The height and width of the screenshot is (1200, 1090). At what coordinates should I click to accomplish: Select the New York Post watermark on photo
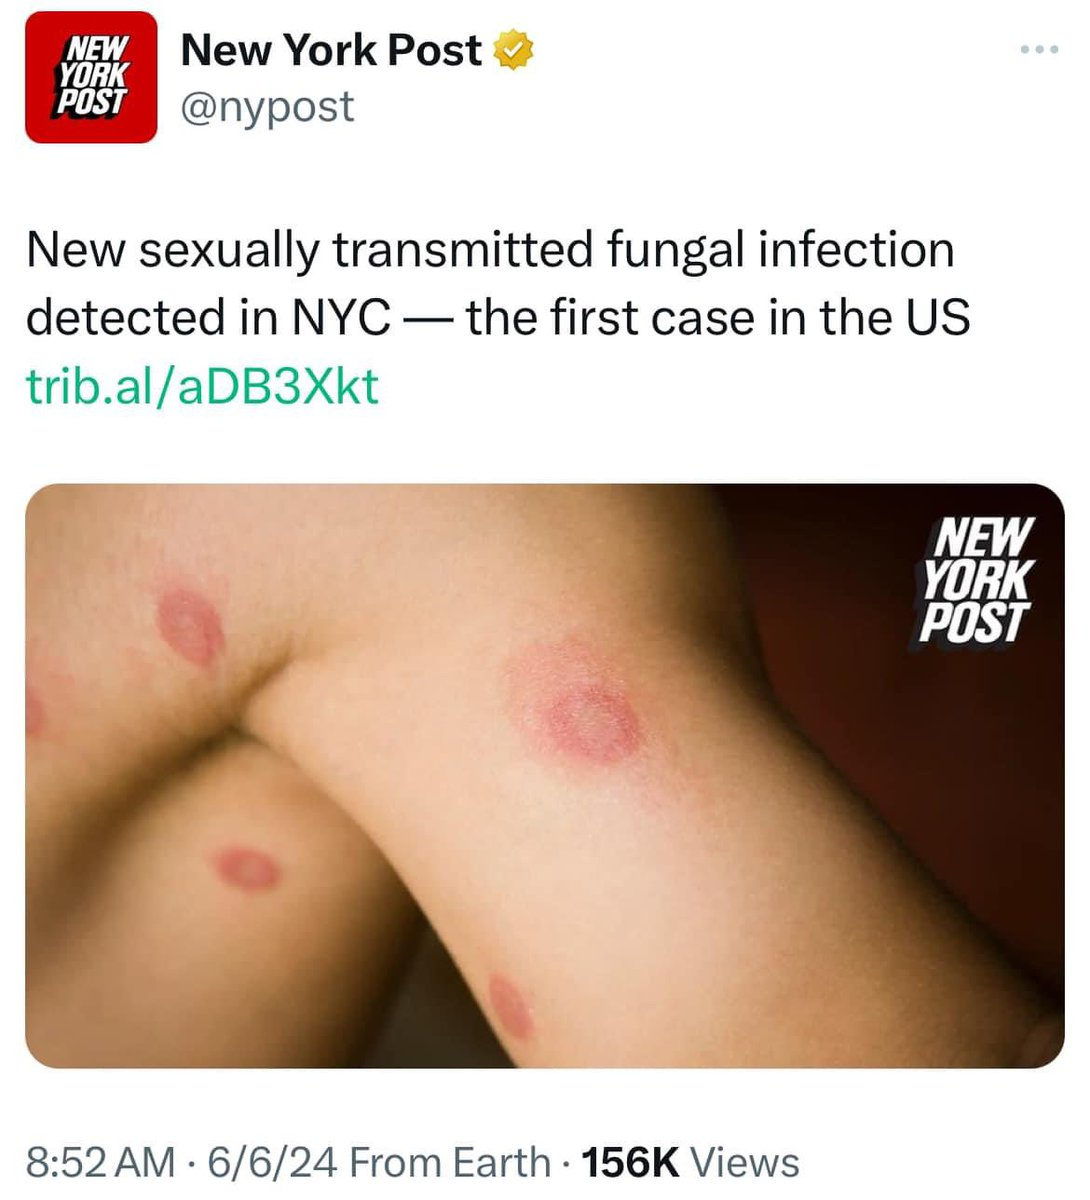[x=974, y=578]
